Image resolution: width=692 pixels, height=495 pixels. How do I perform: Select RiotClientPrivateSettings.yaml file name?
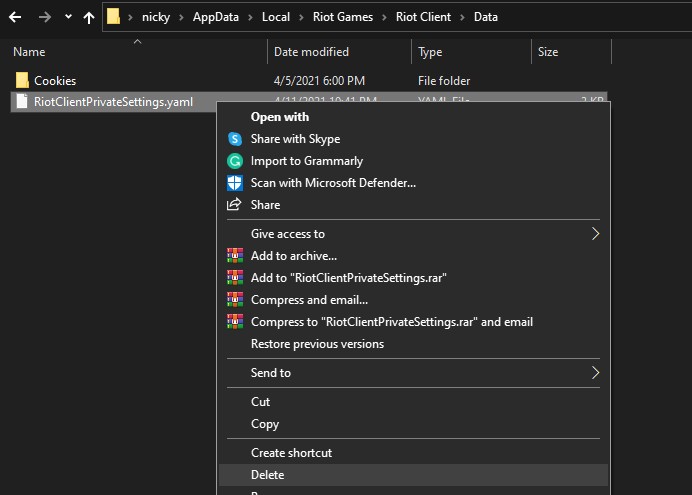[x=113, y=102]
